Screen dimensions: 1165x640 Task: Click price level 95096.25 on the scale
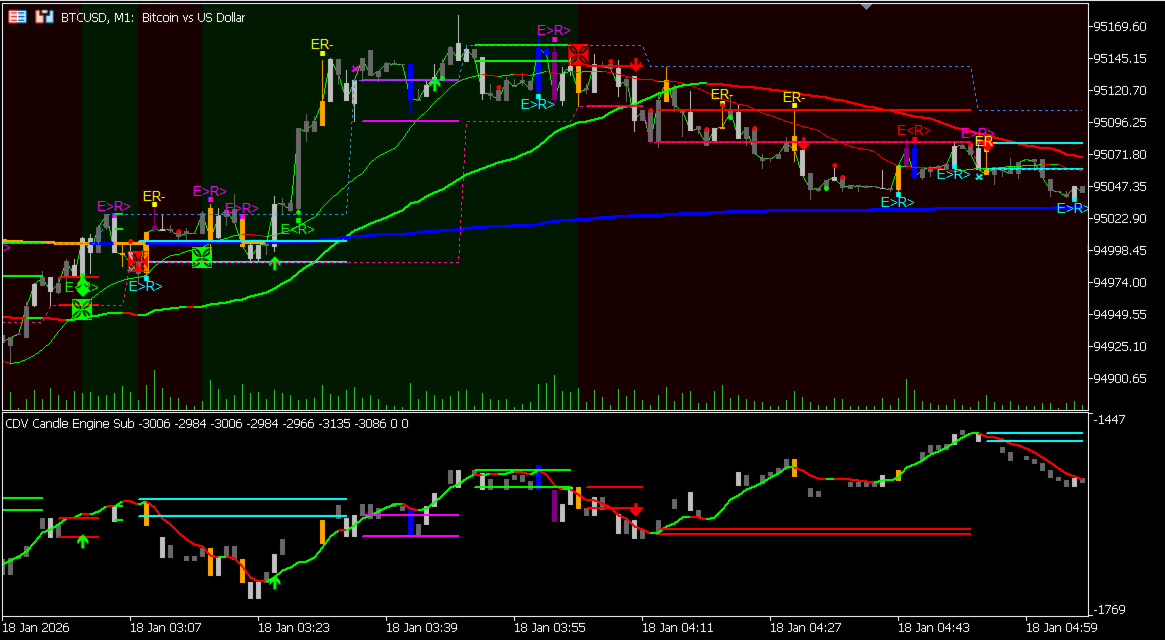[1120, 122]
